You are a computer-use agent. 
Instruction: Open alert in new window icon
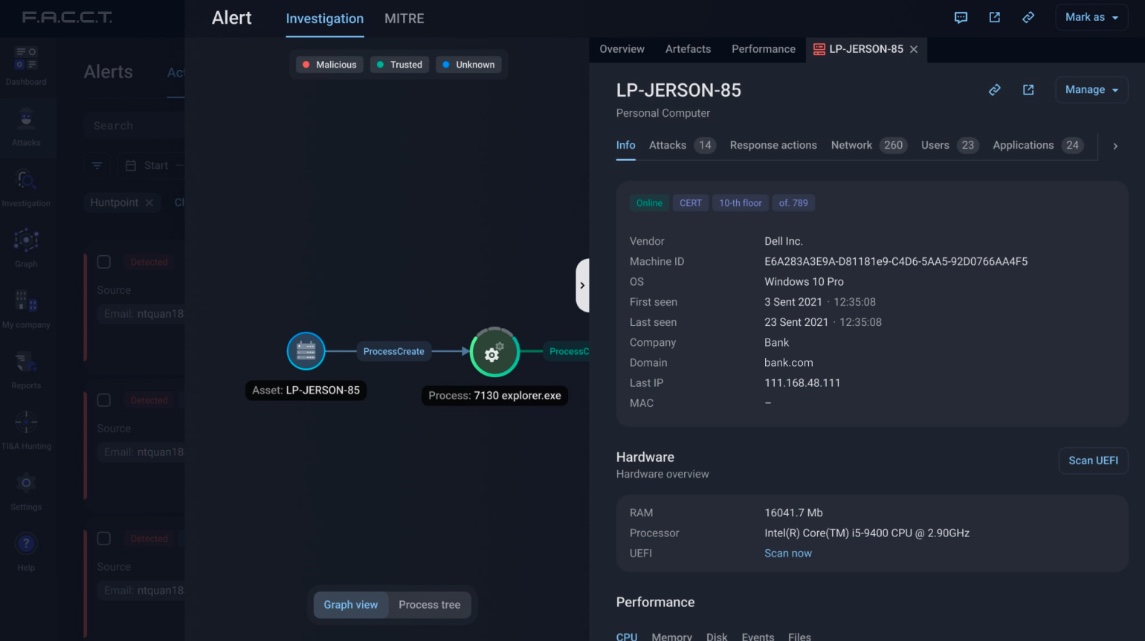coord(994,18)
